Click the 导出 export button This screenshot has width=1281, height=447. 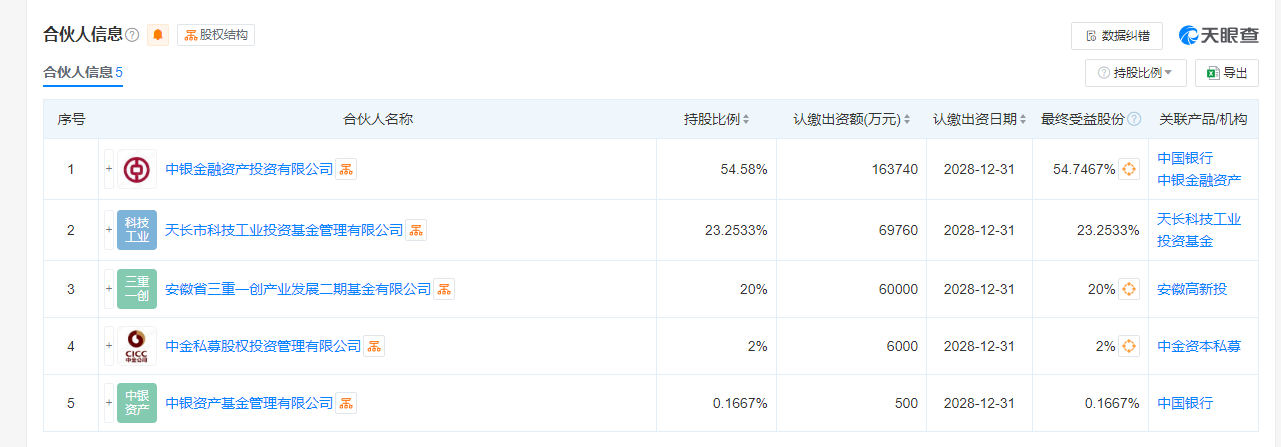click(x=1227, y=73)
